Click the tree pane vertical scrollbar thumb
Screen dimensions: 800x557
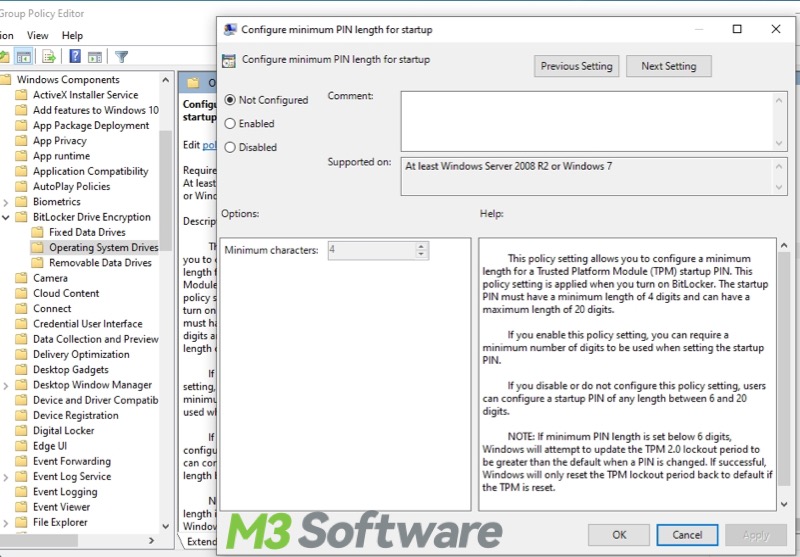(x=165, y=190)
